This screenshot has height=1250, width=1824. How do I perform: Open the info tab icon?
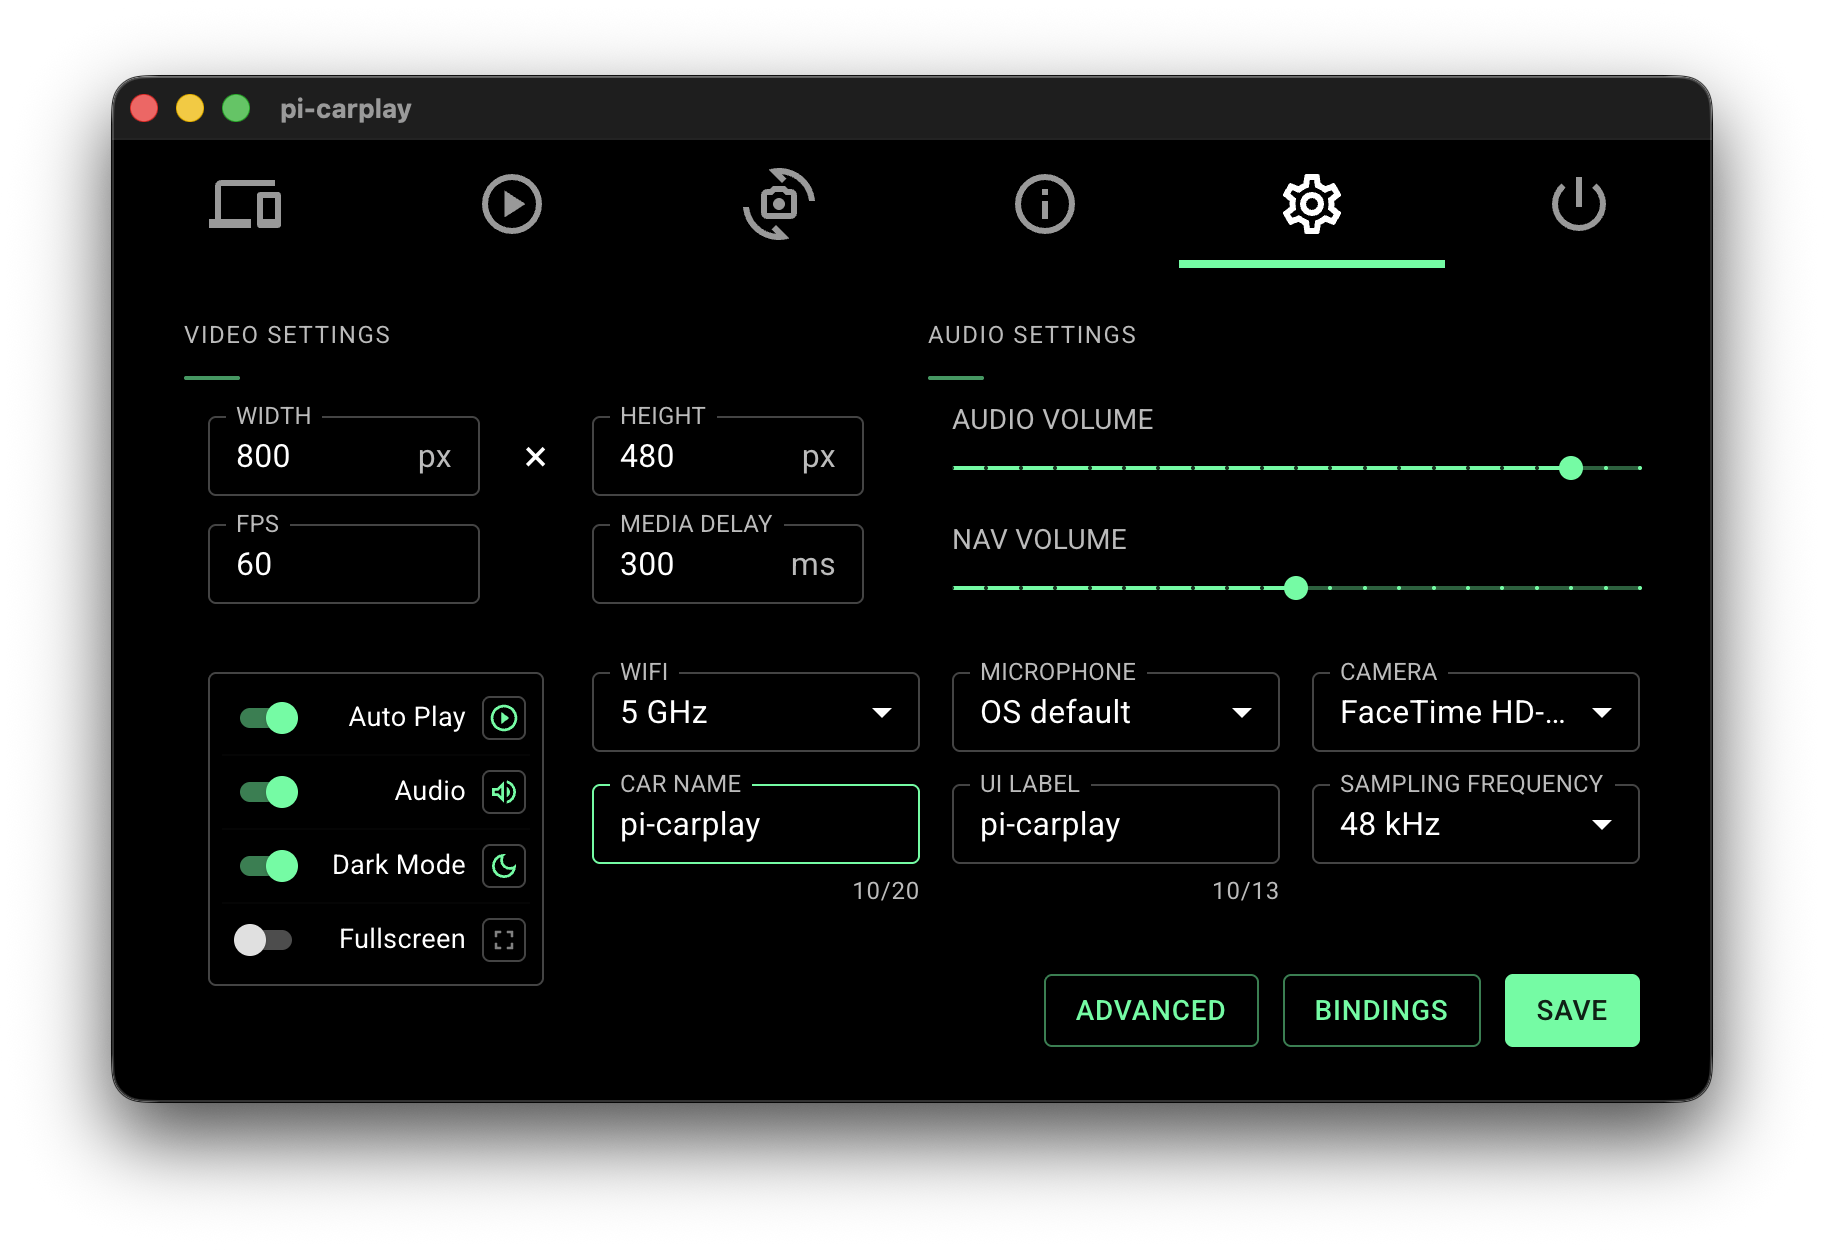pos(1044,205)
